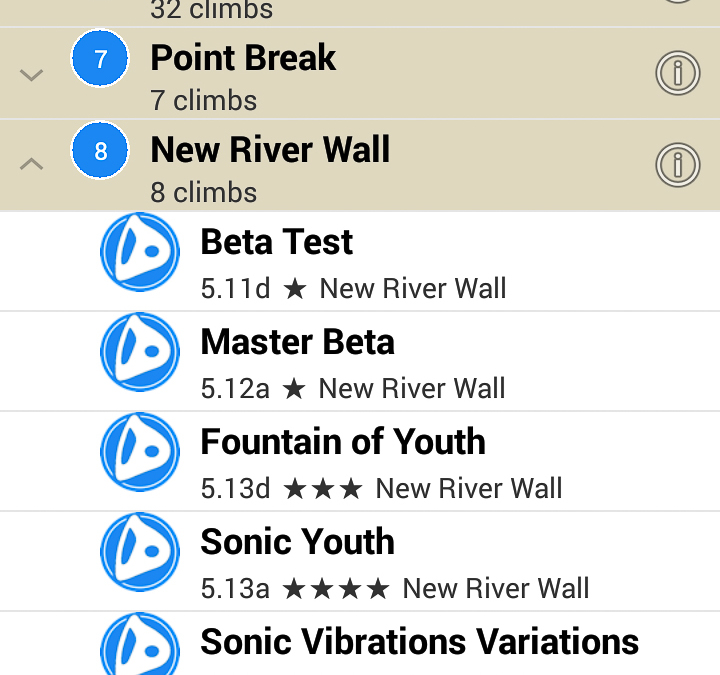The image size is (720, 675).
Task: Open the Master Beta climb
Action: coord(297,342)
